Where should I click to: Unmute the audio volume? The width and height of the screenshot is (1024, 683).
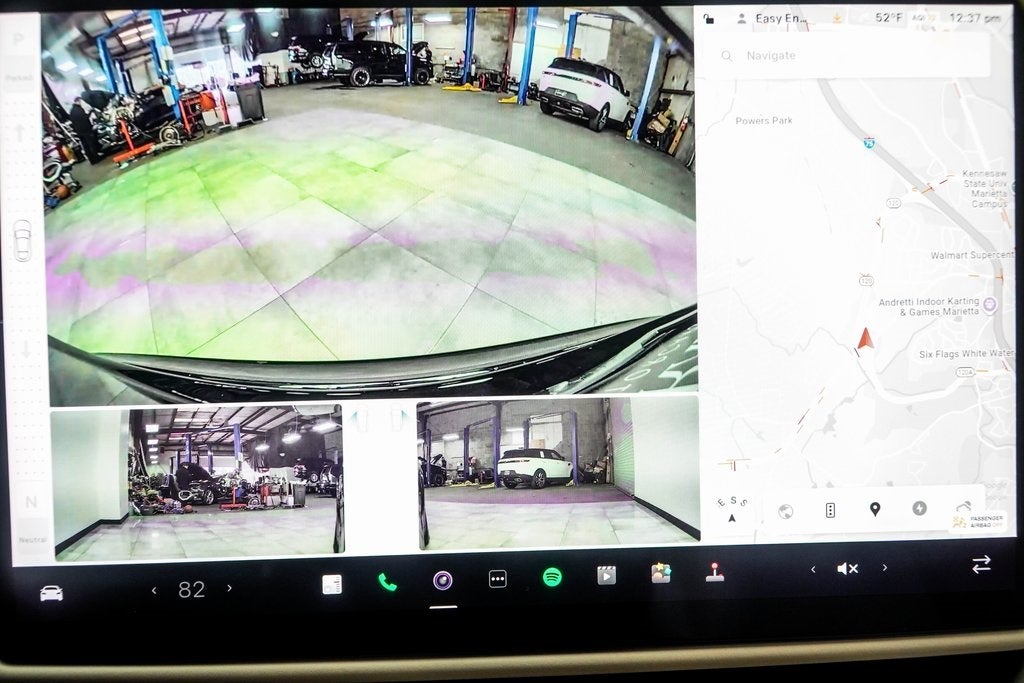point(847,568)
